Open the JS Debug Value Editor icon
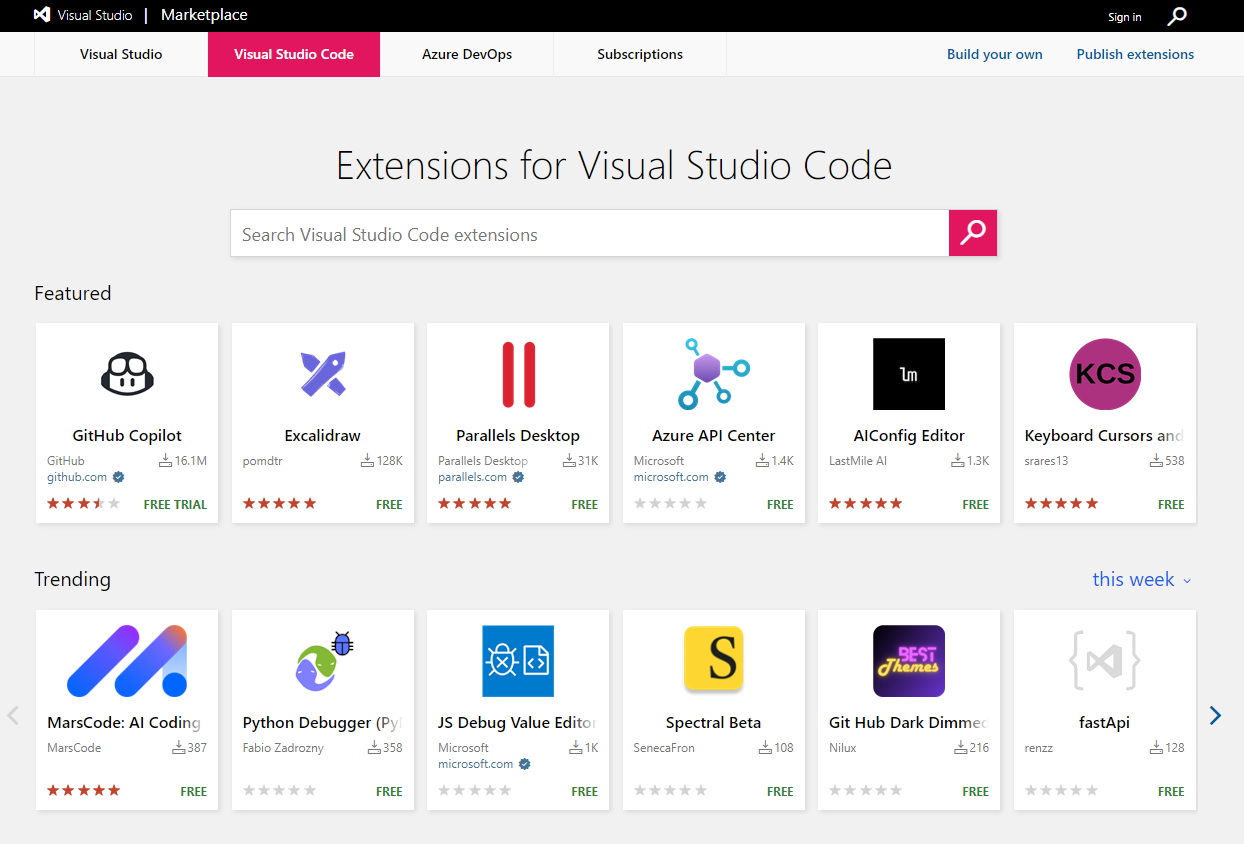 [x=518, y=661]
